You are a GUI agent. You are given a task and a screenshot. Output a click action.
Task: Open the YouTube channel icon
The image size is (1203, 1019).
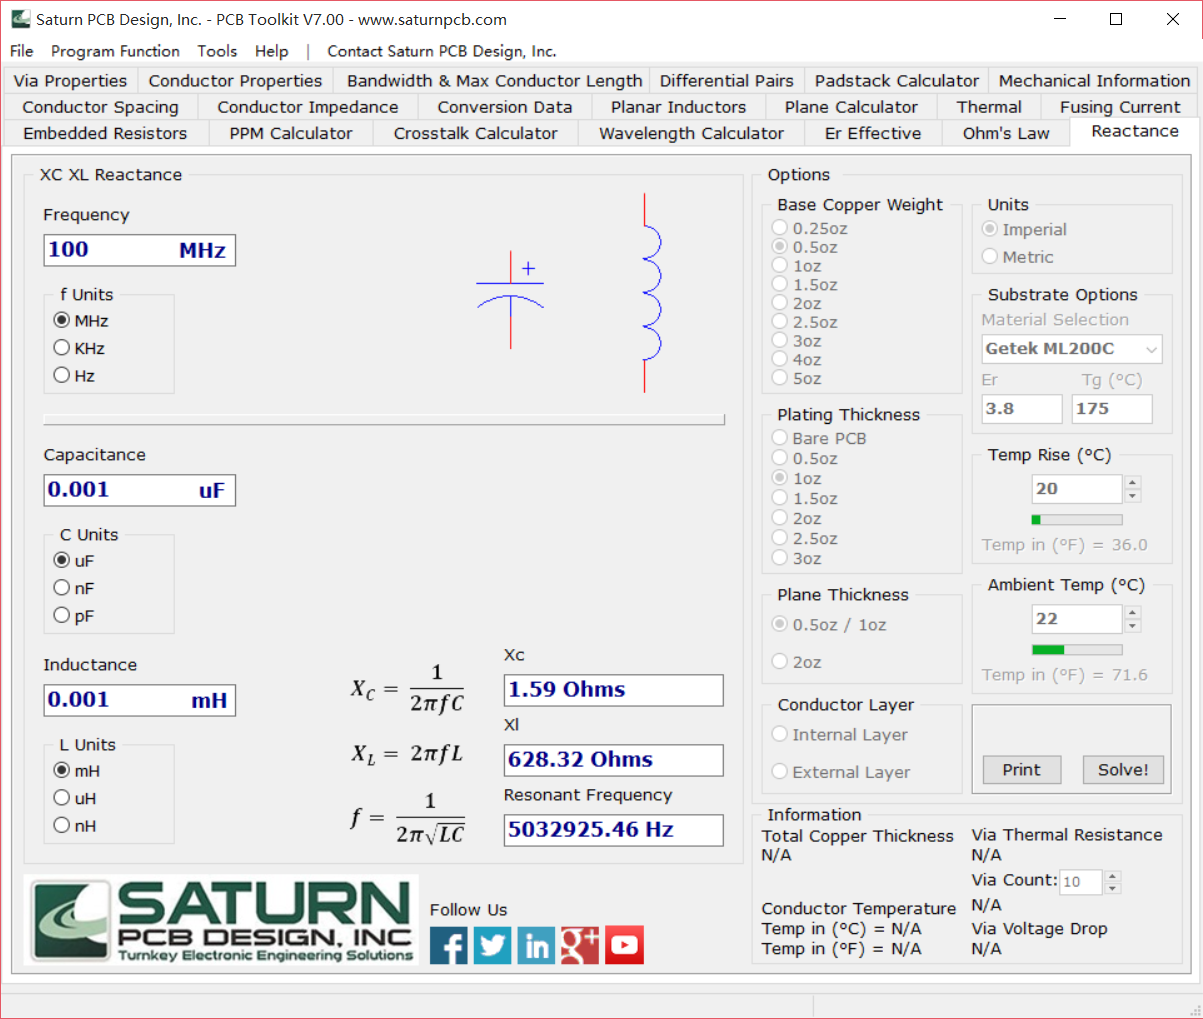coord(624,944)
